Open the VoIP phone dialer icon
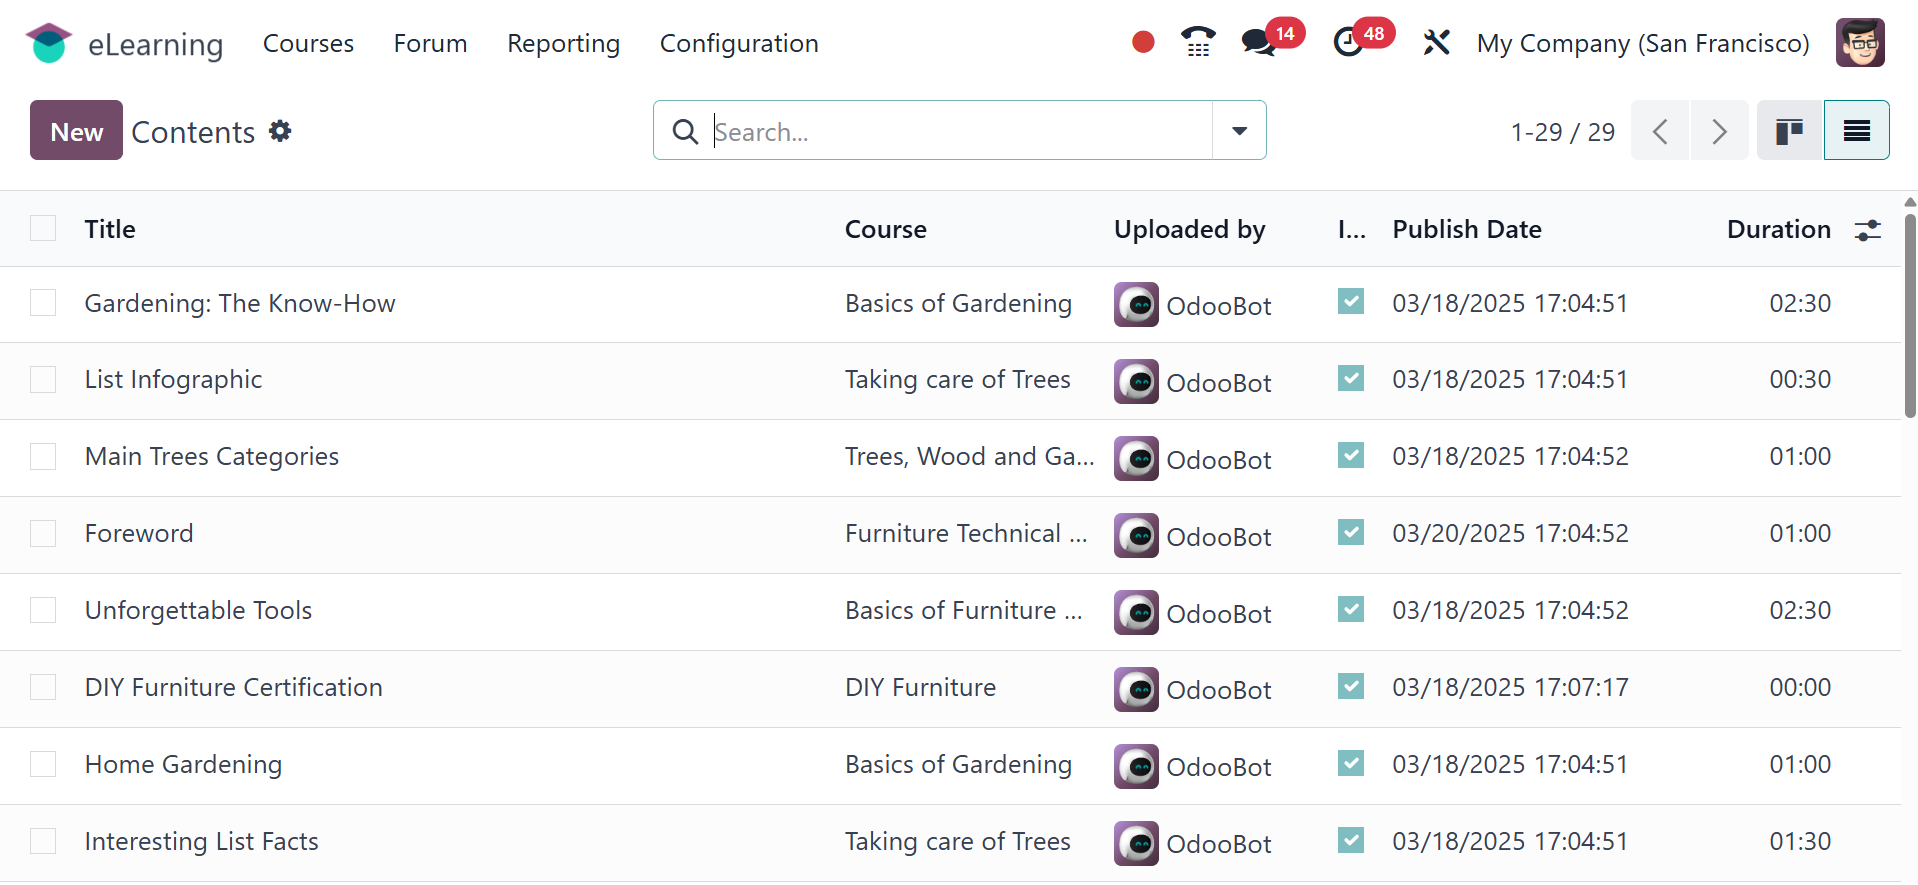 [x=1198, y=42]
